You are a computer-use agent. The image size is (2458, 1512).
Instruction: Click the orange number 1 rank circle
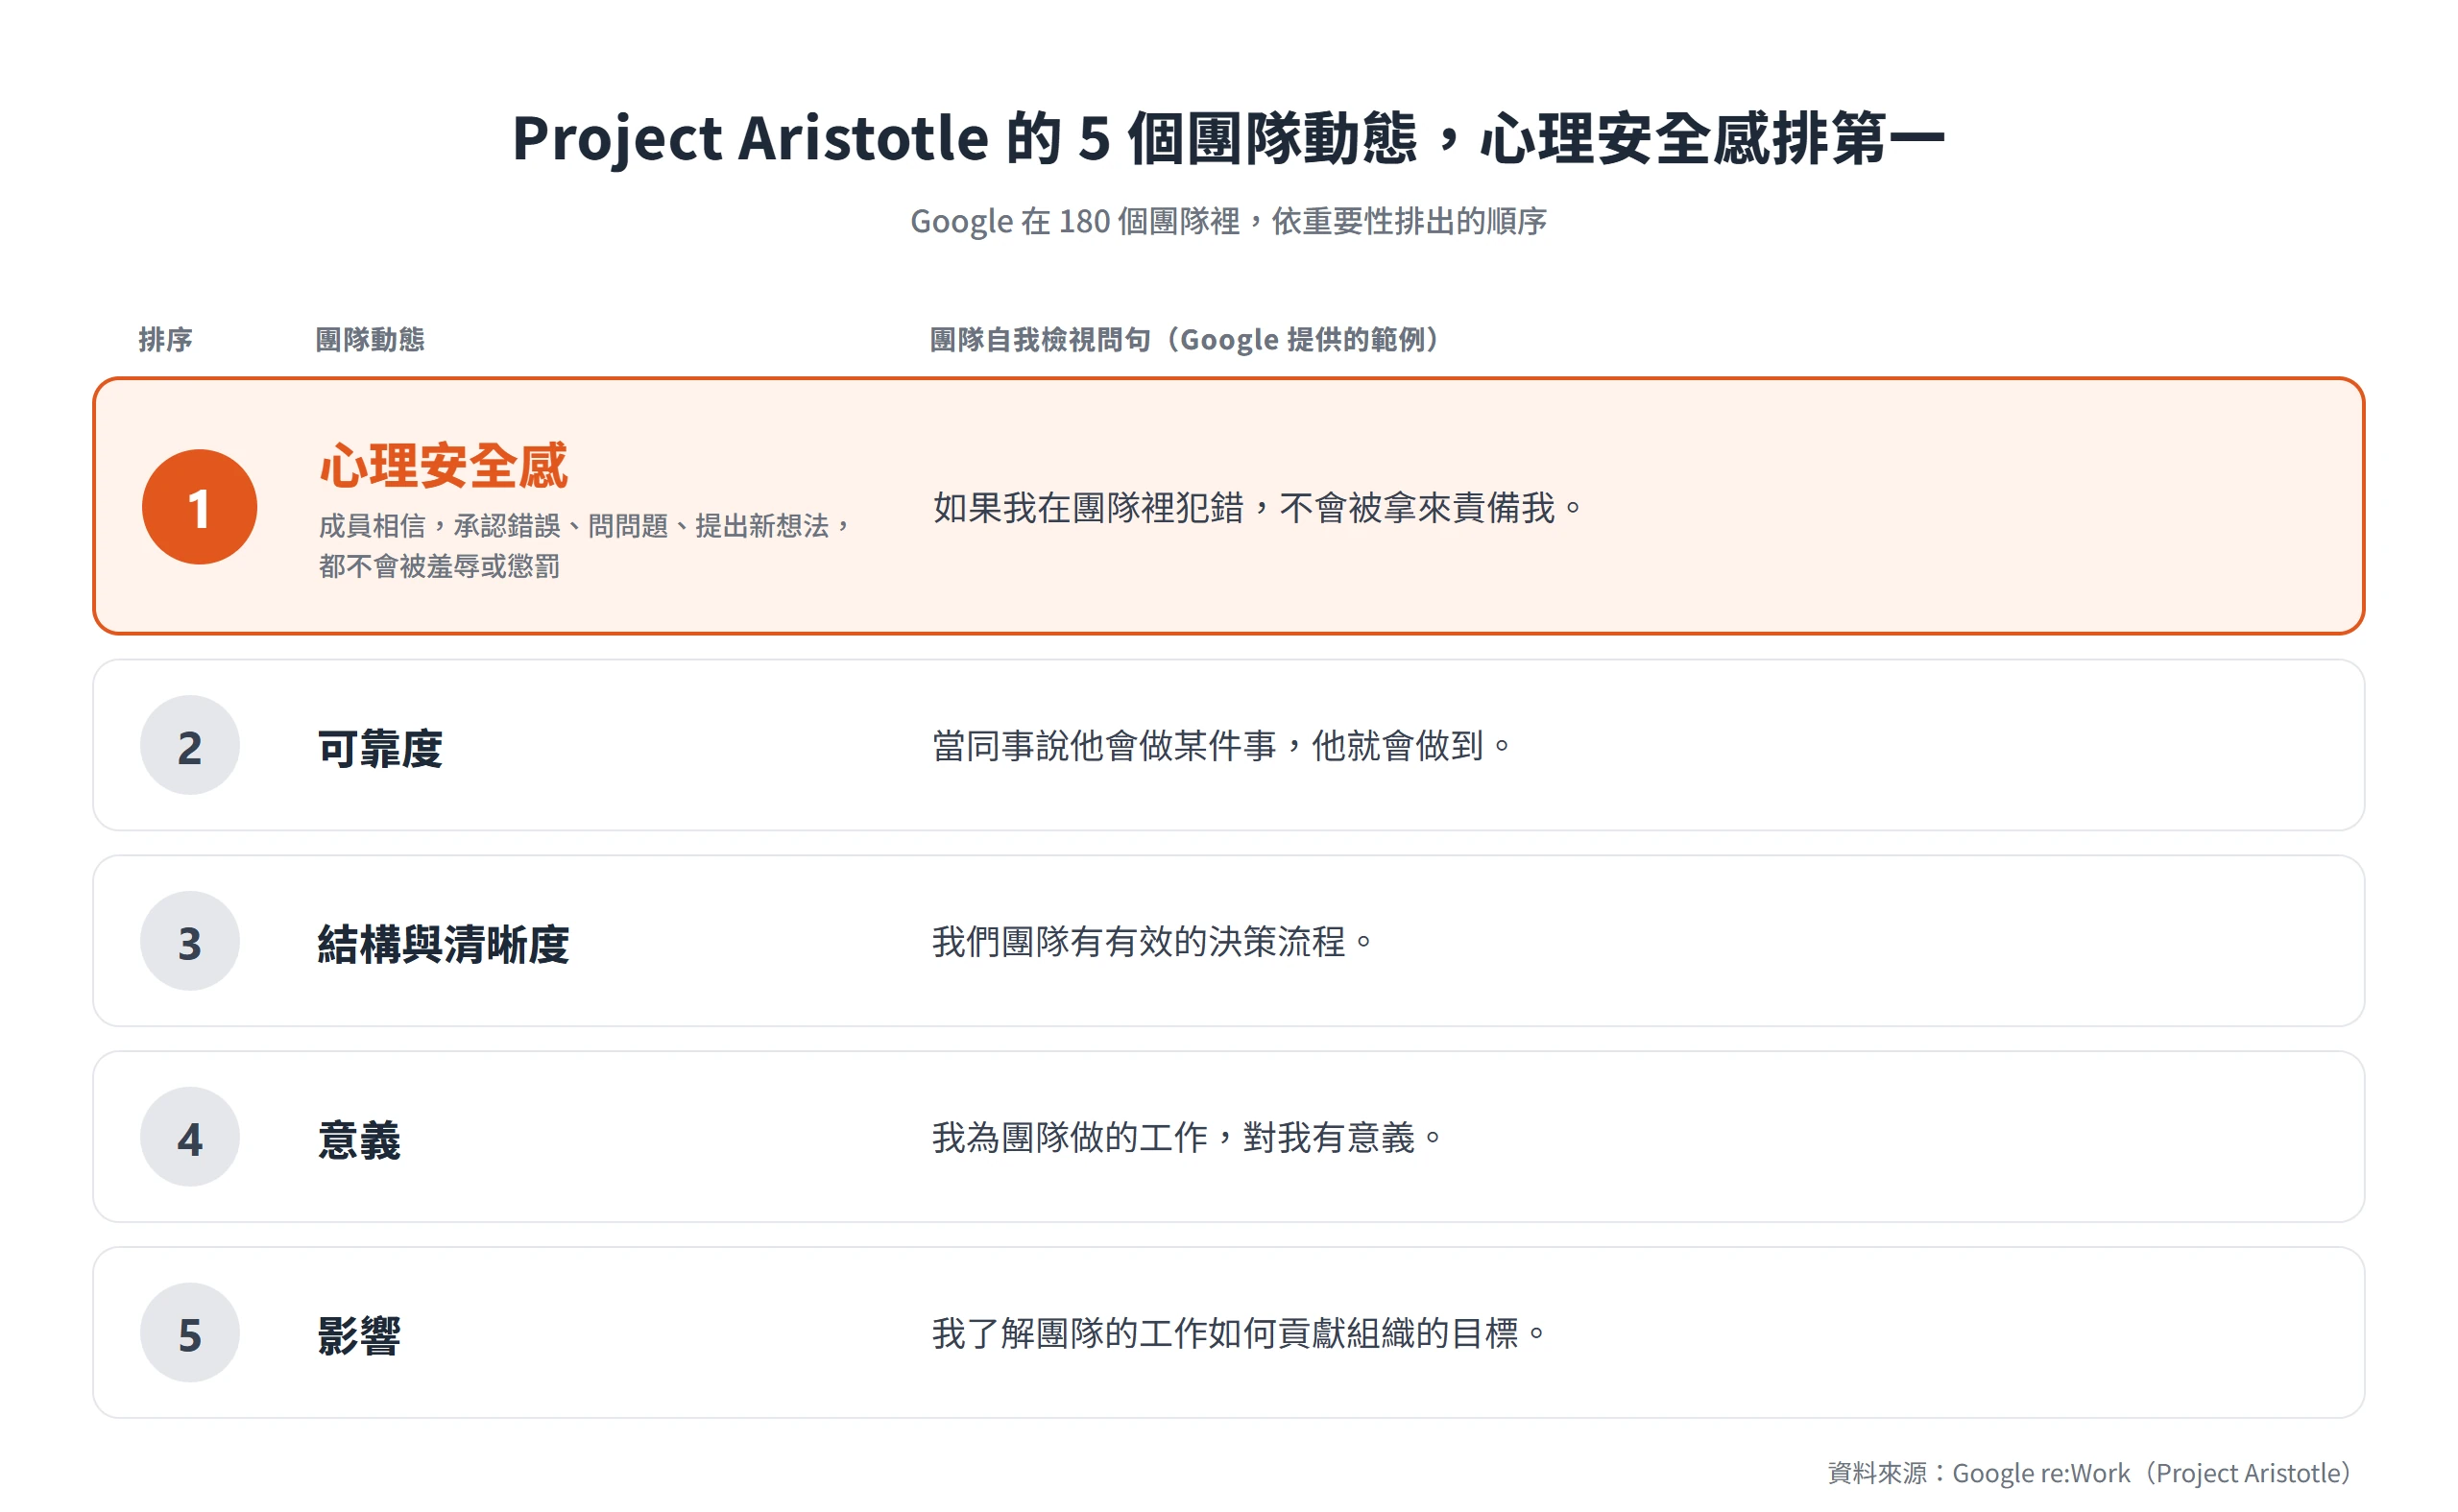(x=199, y=507)
